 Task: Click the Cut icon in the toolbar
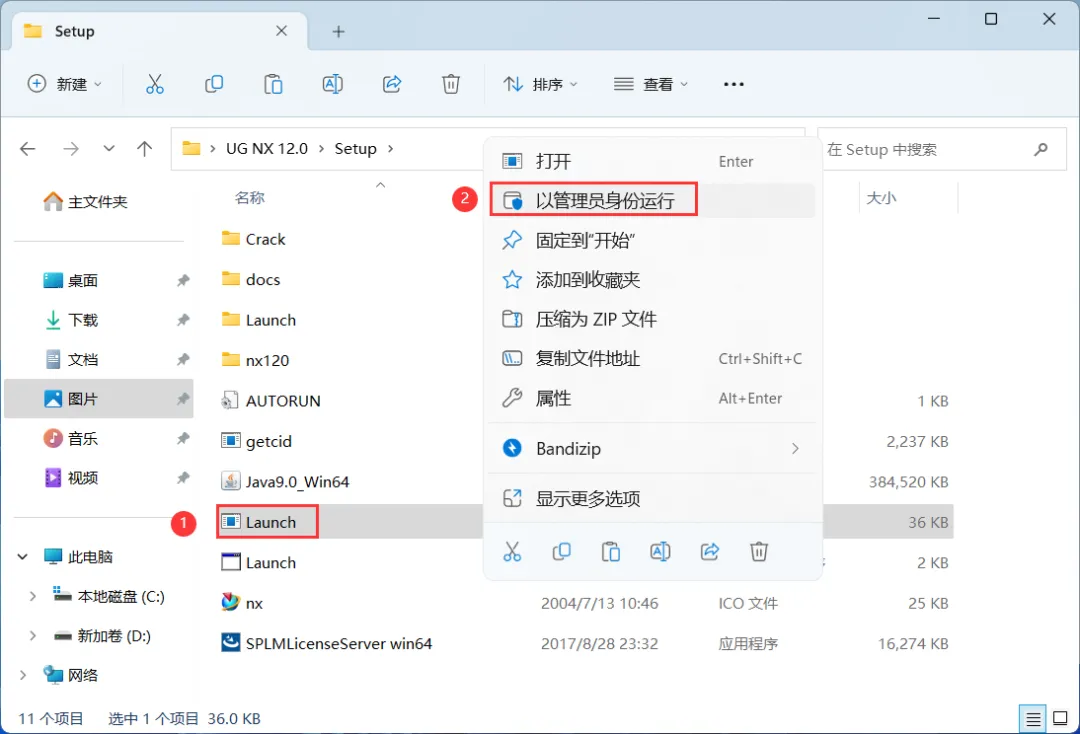pyautogui.click(x=155, y=84)
